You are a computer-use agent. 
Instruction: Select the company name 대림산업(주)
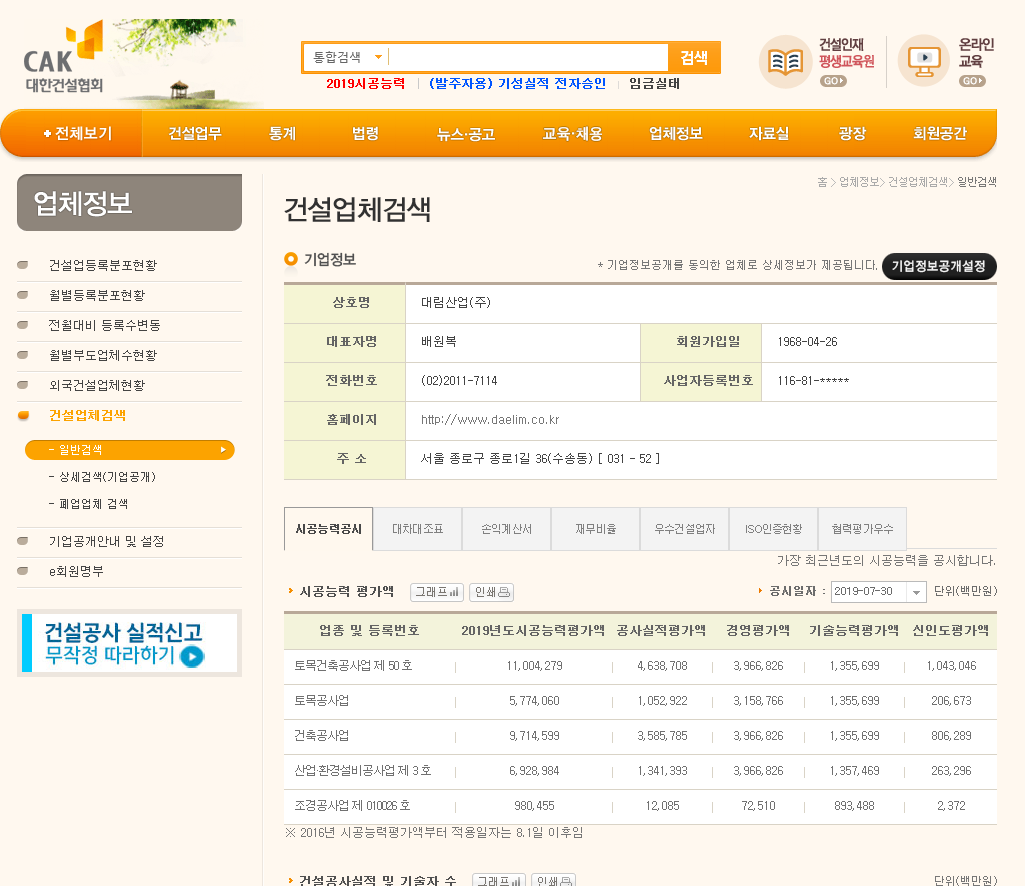pos(456,302)
